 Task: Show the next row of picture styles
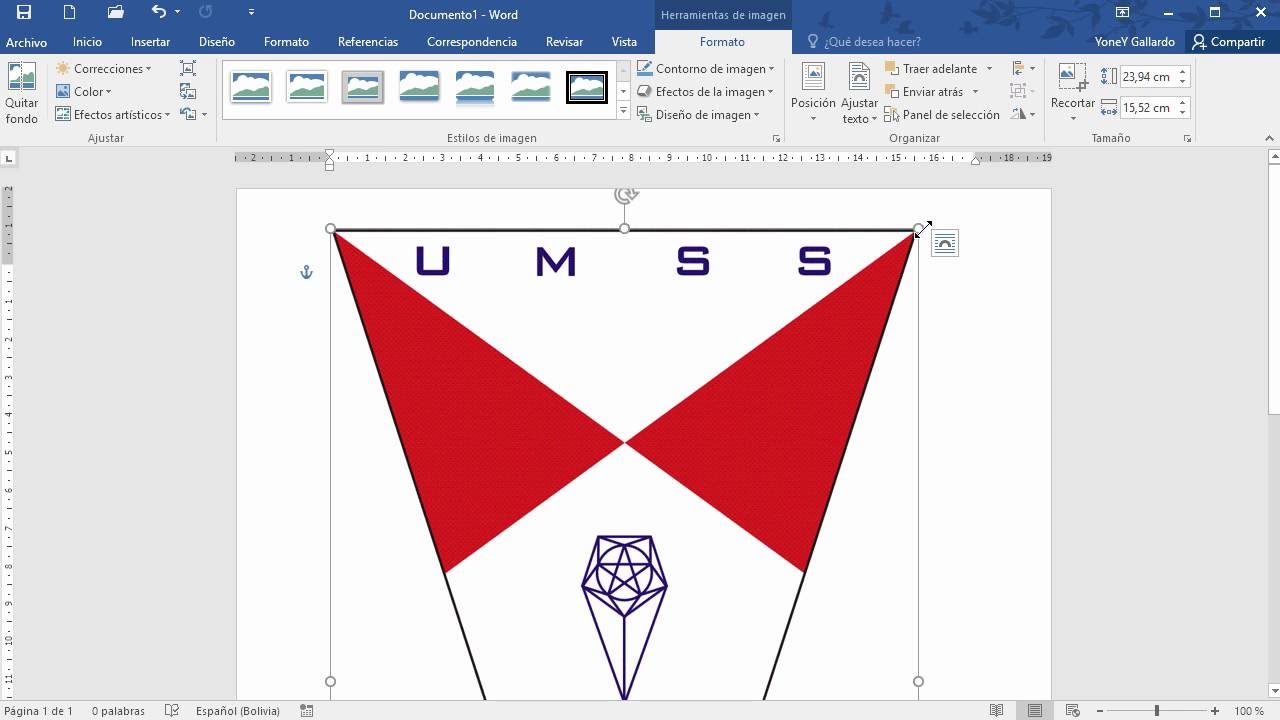coord(623,91)
